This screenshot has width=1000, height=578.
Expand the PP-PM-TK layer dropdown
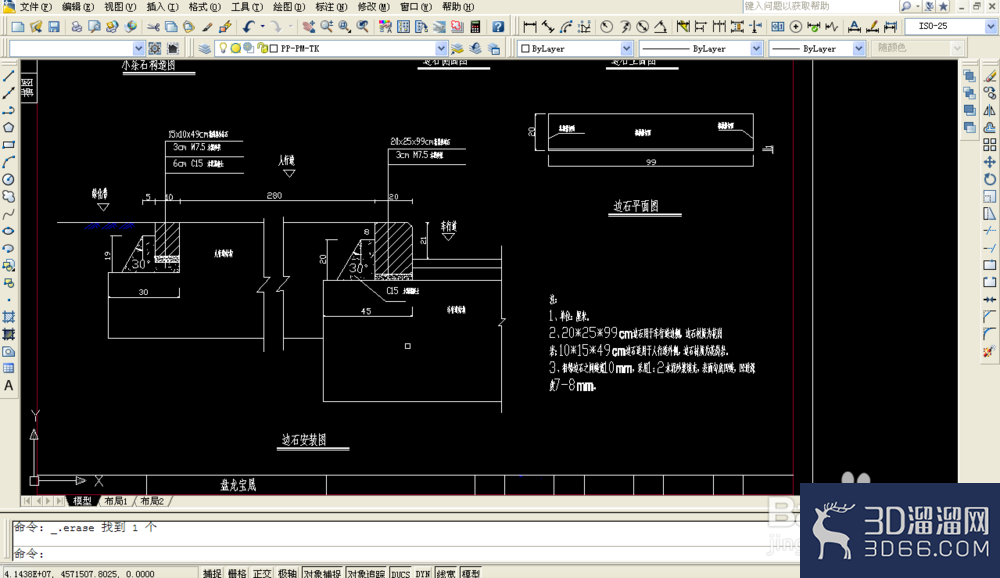tap(441, 48)
